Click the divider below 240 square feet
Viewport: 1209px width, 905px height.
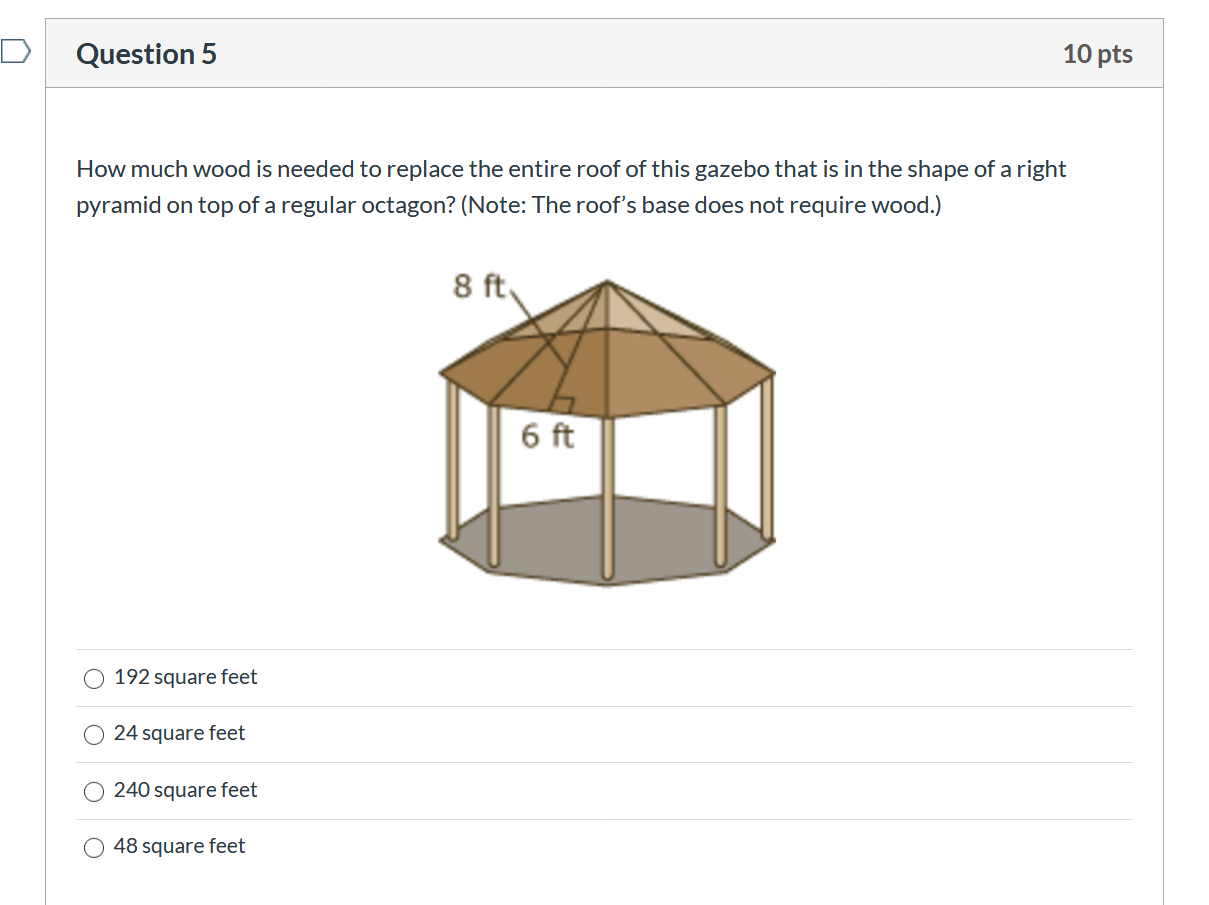pyautogui.click(x=600, y=818)
